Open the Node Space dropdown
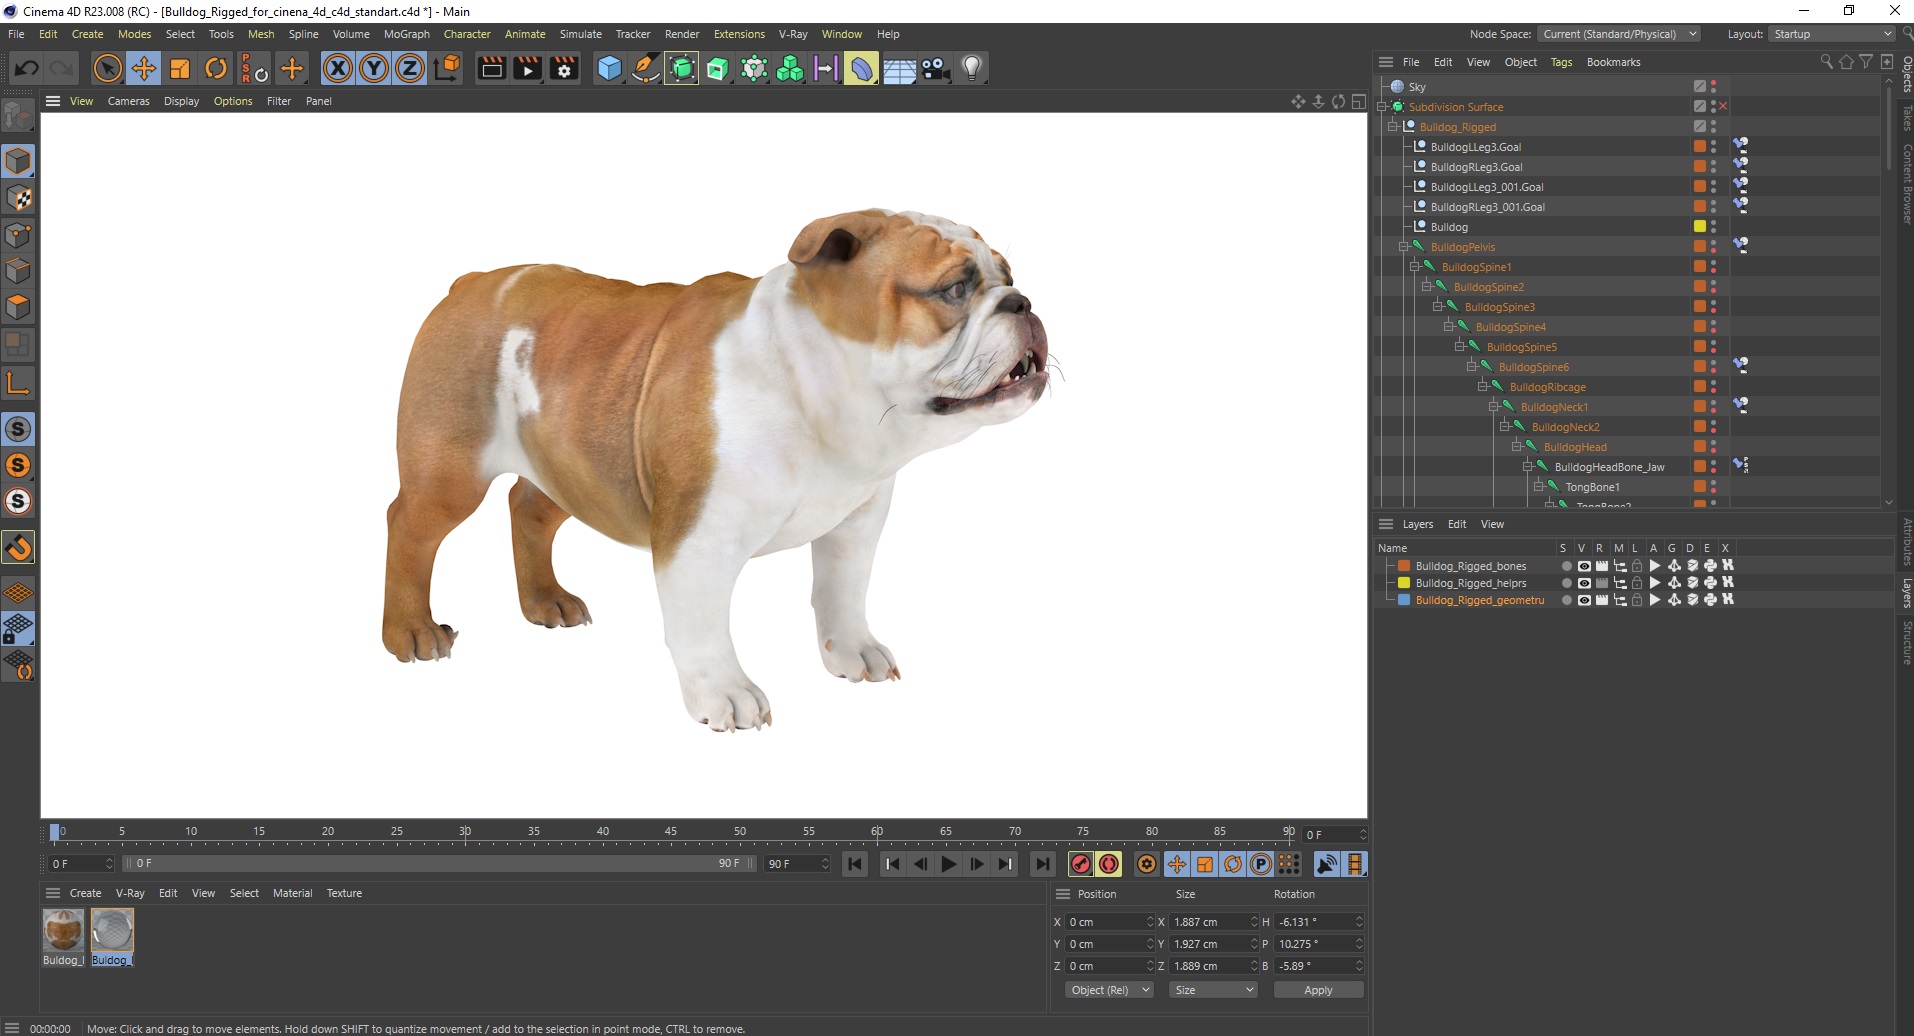The height and width of the screenshot is (1036, 1914). pyautogui.click(x=1618, y=34)
